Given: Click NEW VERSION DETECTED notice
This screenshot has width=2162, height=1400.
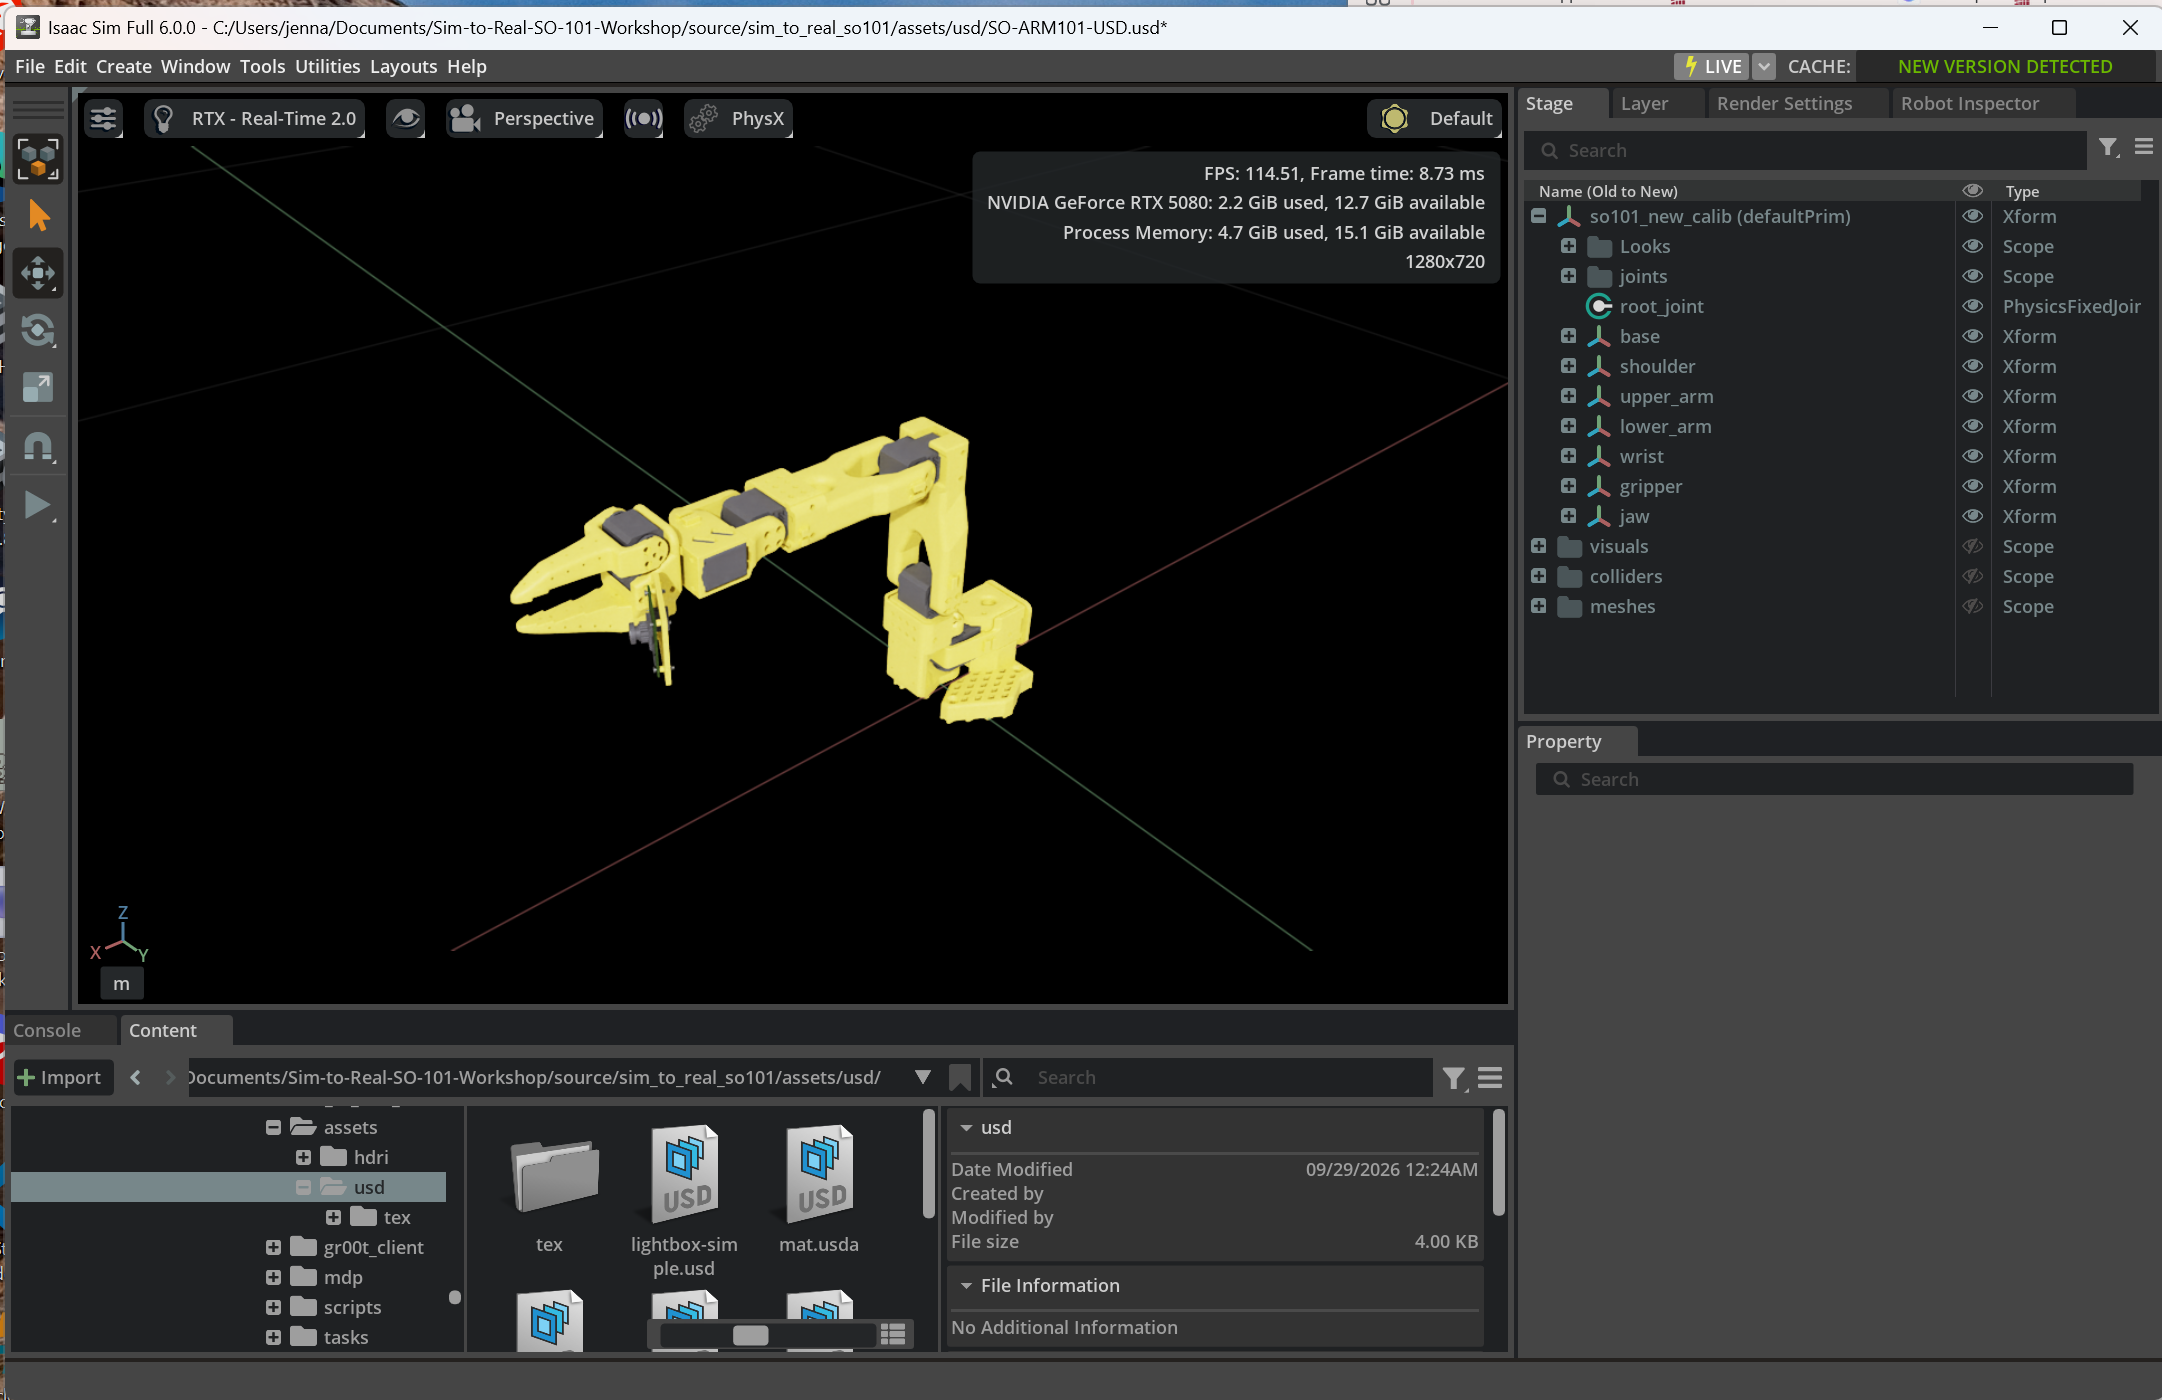Looking at the screenshot, I should pos(2005,67).
